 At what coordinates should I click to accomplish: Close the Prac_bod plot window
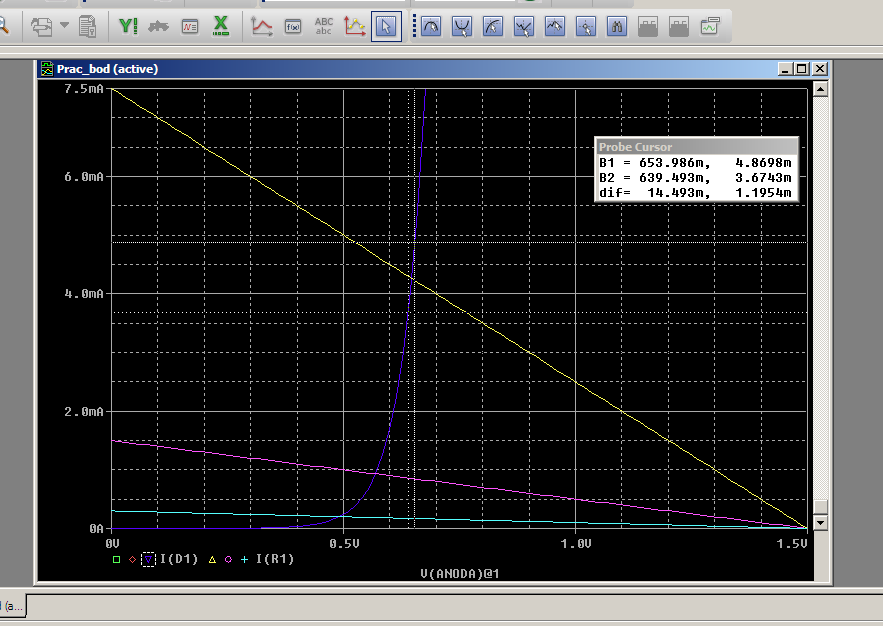click(820, 69)
